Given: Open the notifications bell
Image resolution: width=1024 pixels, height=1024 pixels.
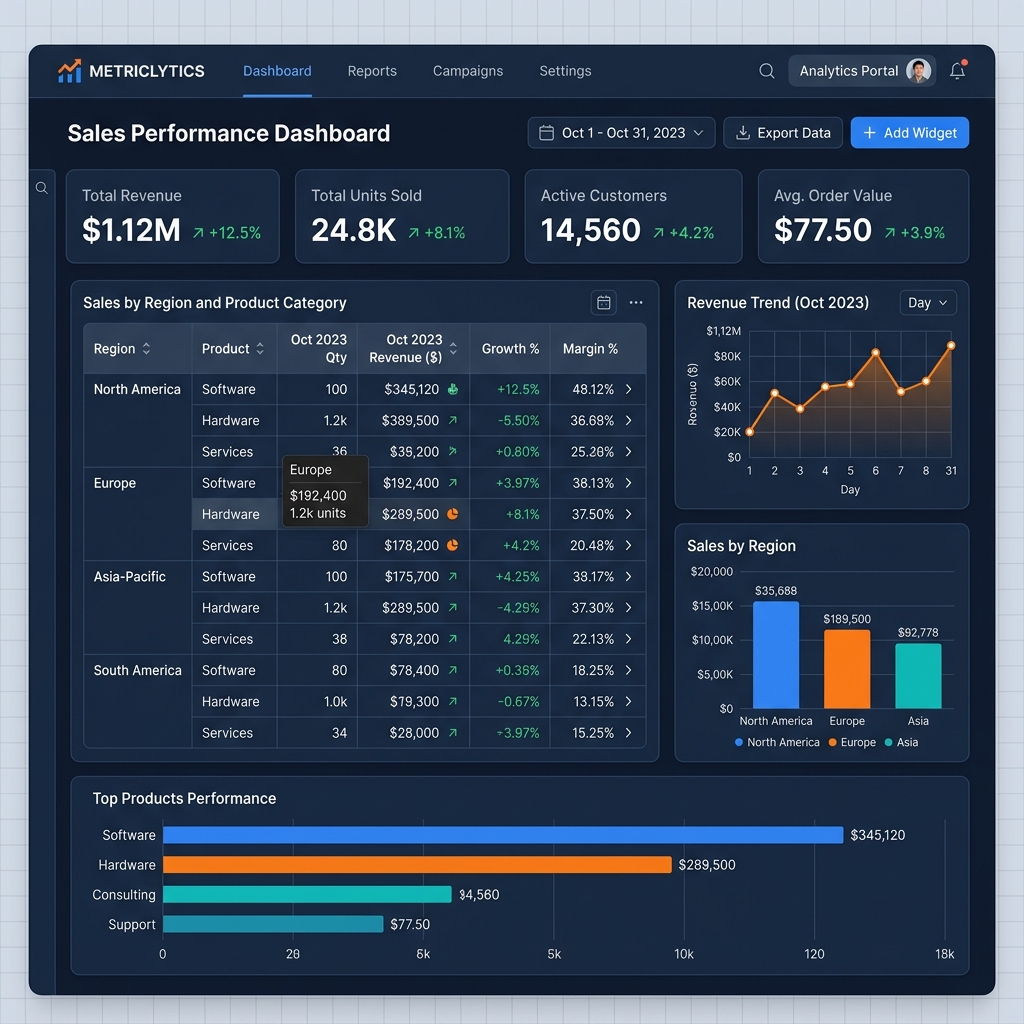Looking at the screenshot, I should 957,70.
